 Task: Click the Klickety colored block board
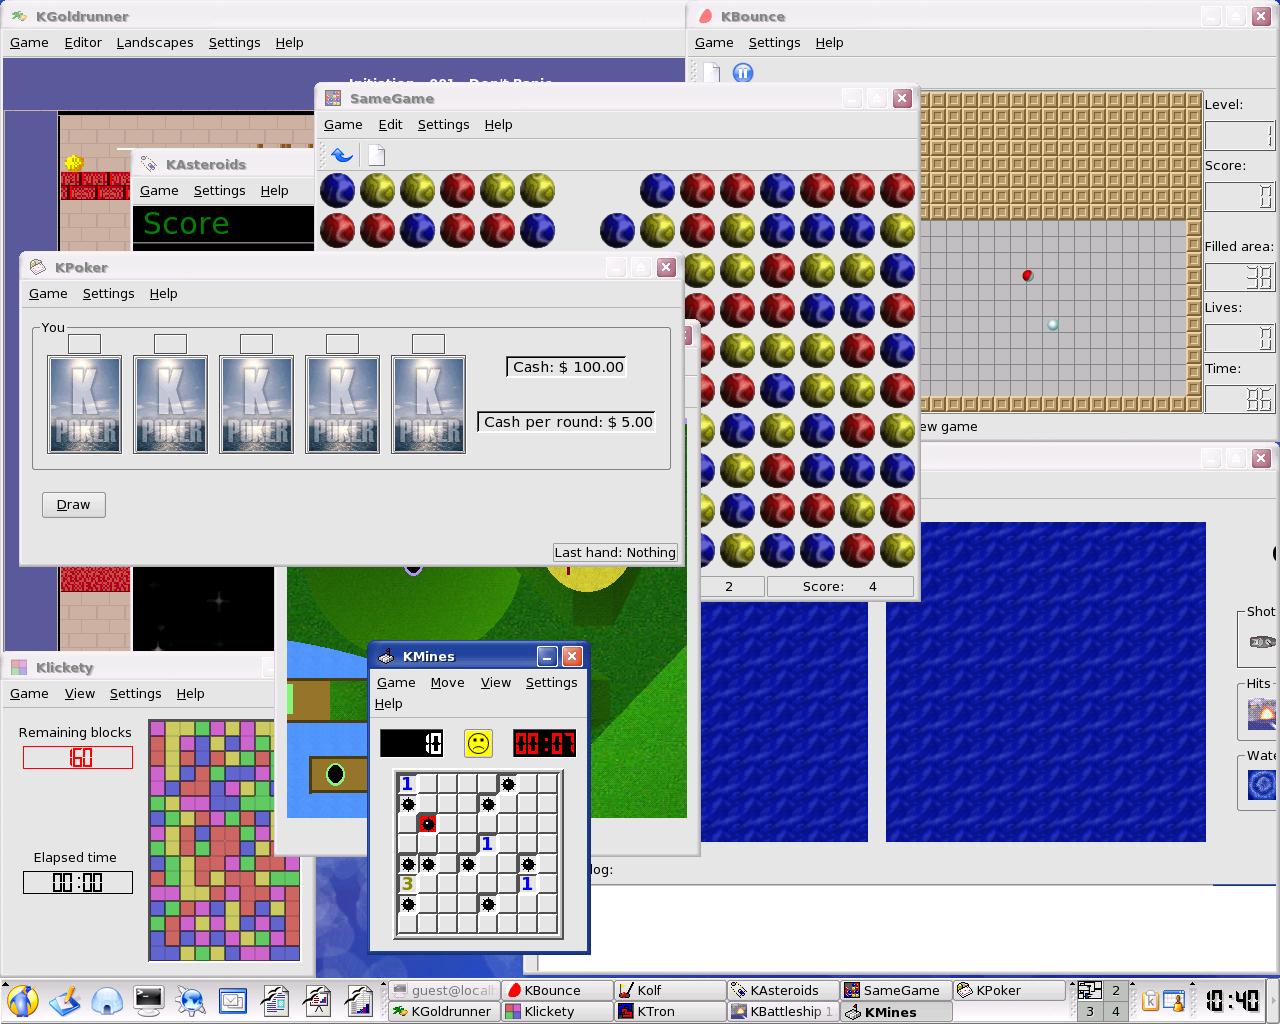[224, 840]
